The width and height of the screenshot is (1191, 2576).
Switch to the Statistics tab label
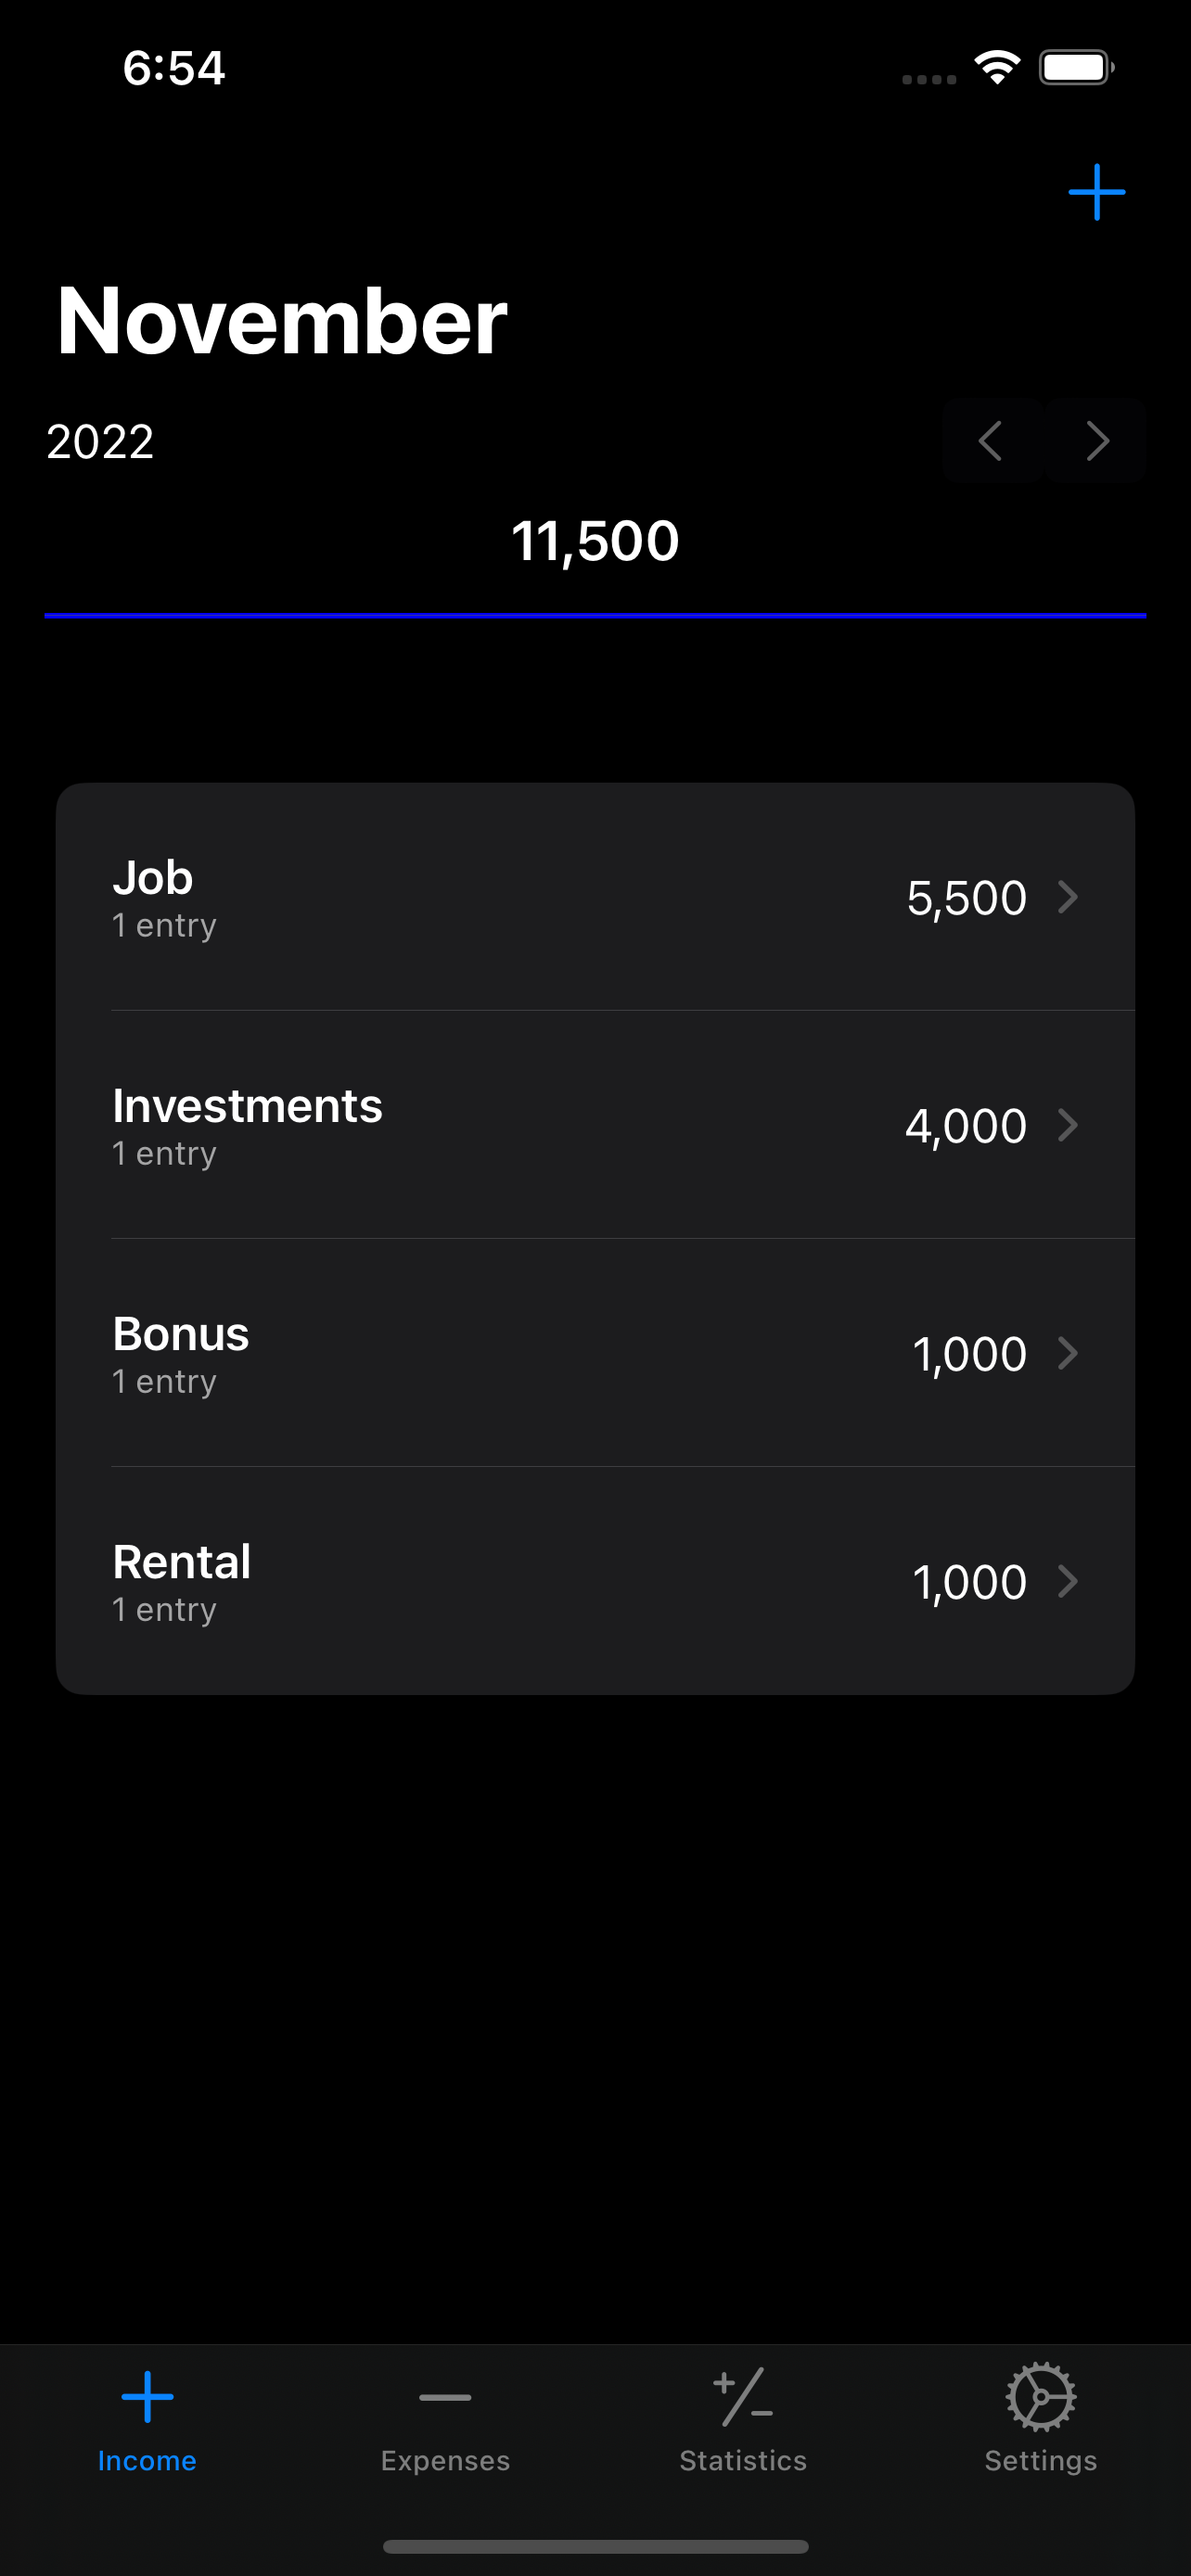[743, 2460]
